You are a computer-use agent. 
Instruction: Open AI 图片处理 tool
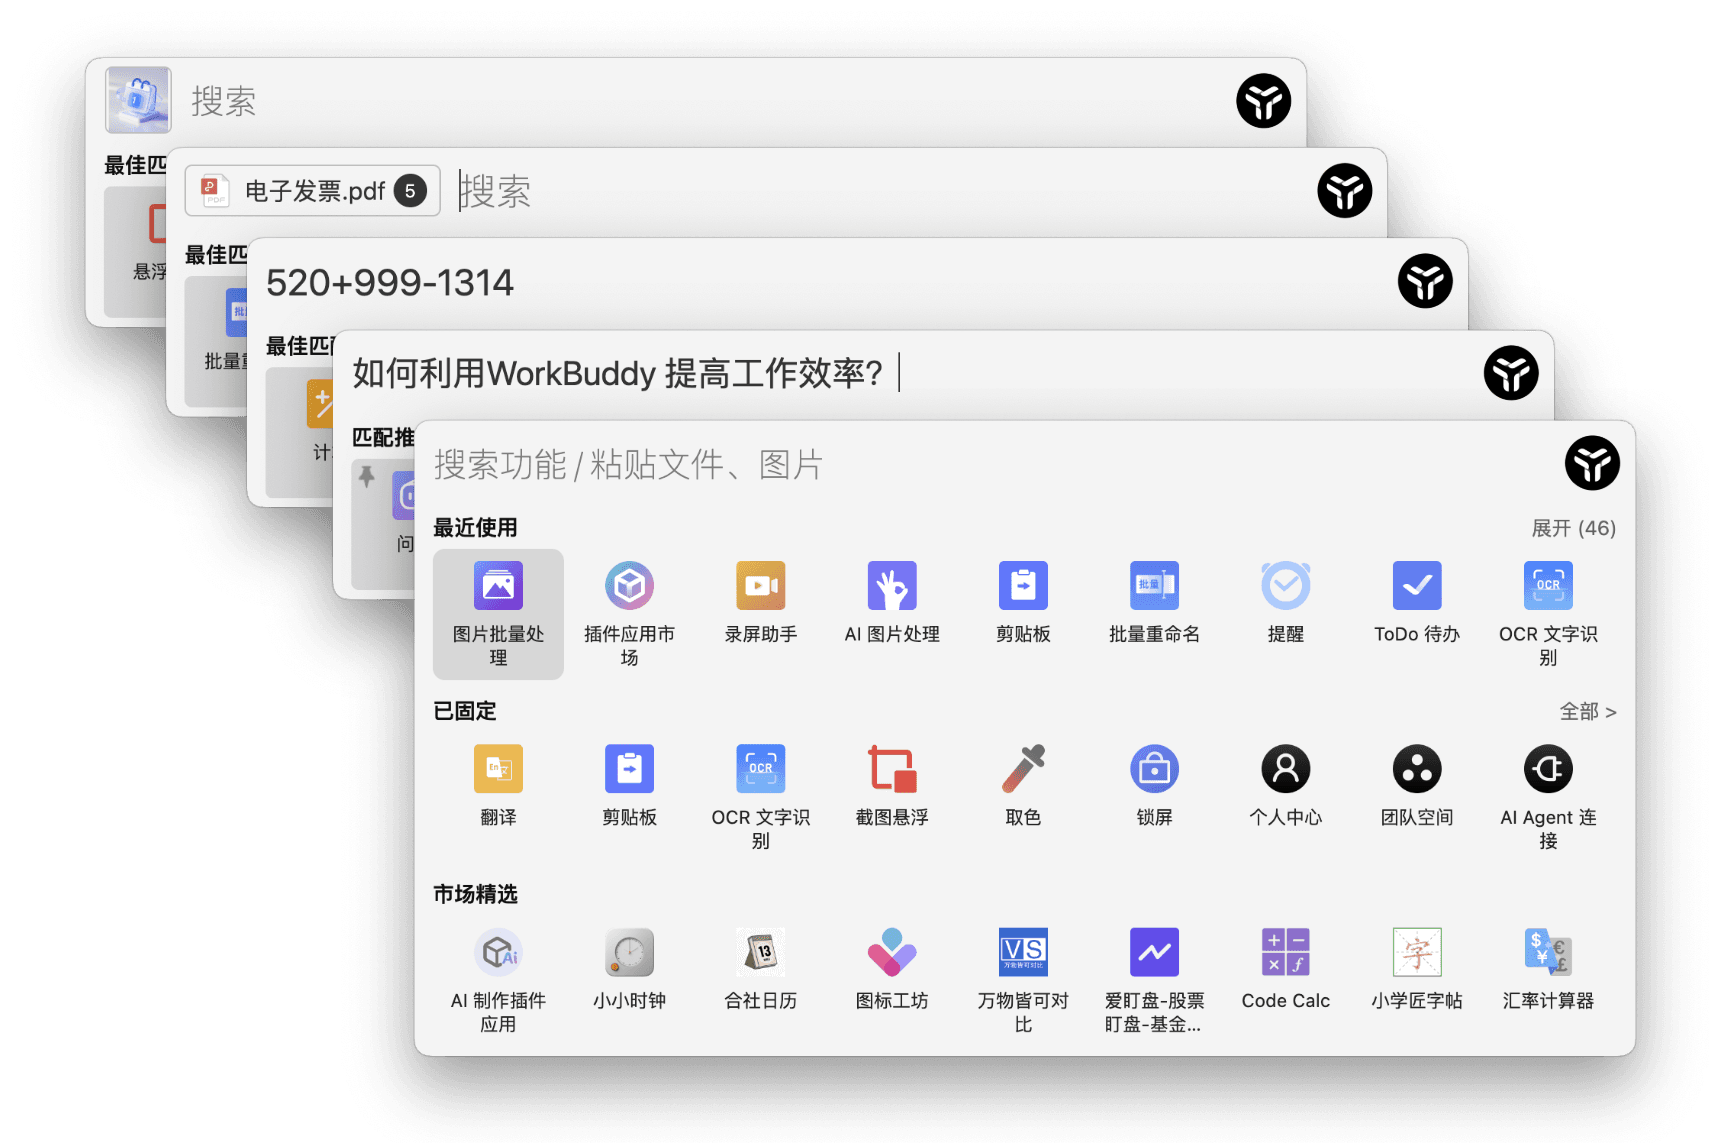click(x=892, y=602)
